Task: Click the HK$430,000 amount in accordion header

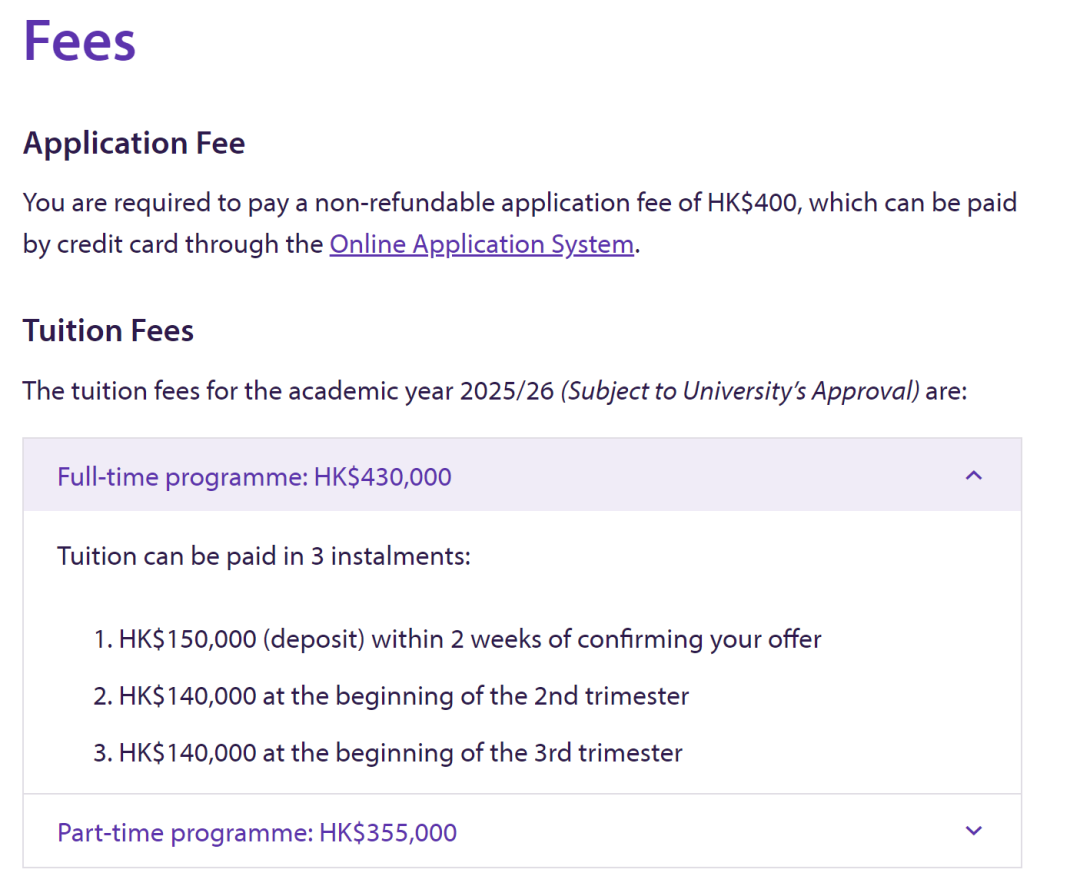Action: (382, 477)
